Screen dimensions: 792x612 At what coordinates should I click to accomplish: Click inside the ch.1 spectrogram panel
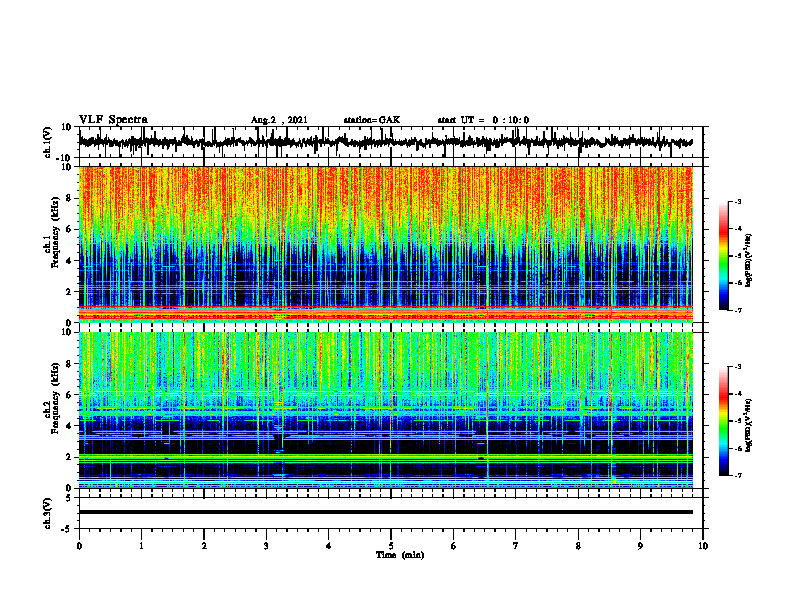[386, 244]
